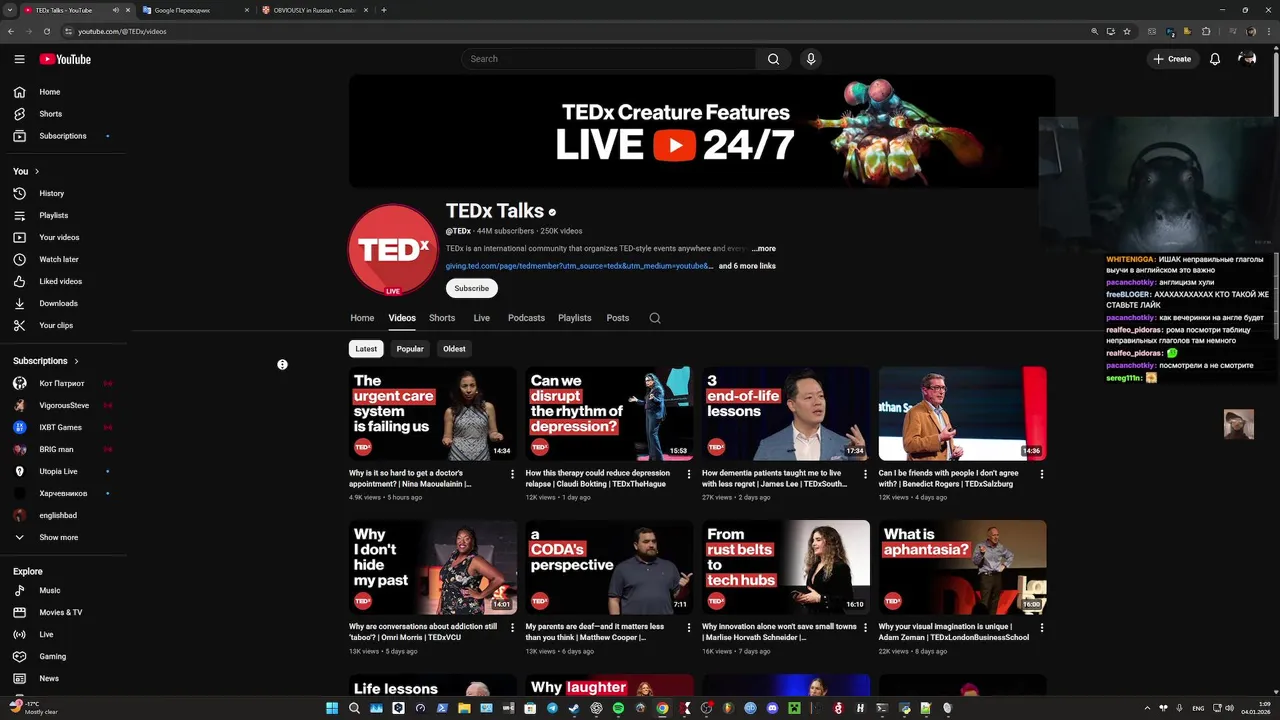Open 'What is aphantasia?' video thumbnail
Image resolution: width=1280 pixels, height=720 pixels.
[x=963, y=568]
